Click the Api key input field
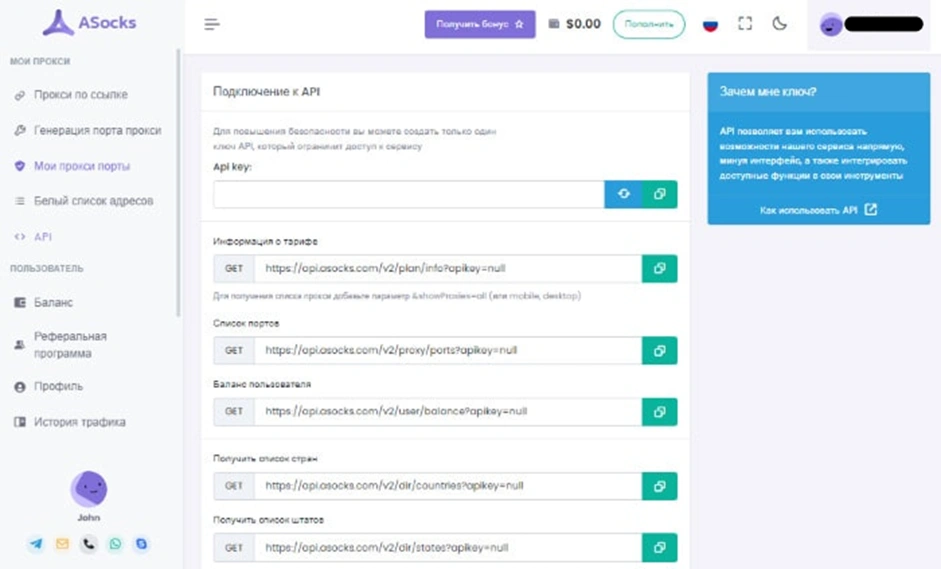 click(x=408, y=194)
